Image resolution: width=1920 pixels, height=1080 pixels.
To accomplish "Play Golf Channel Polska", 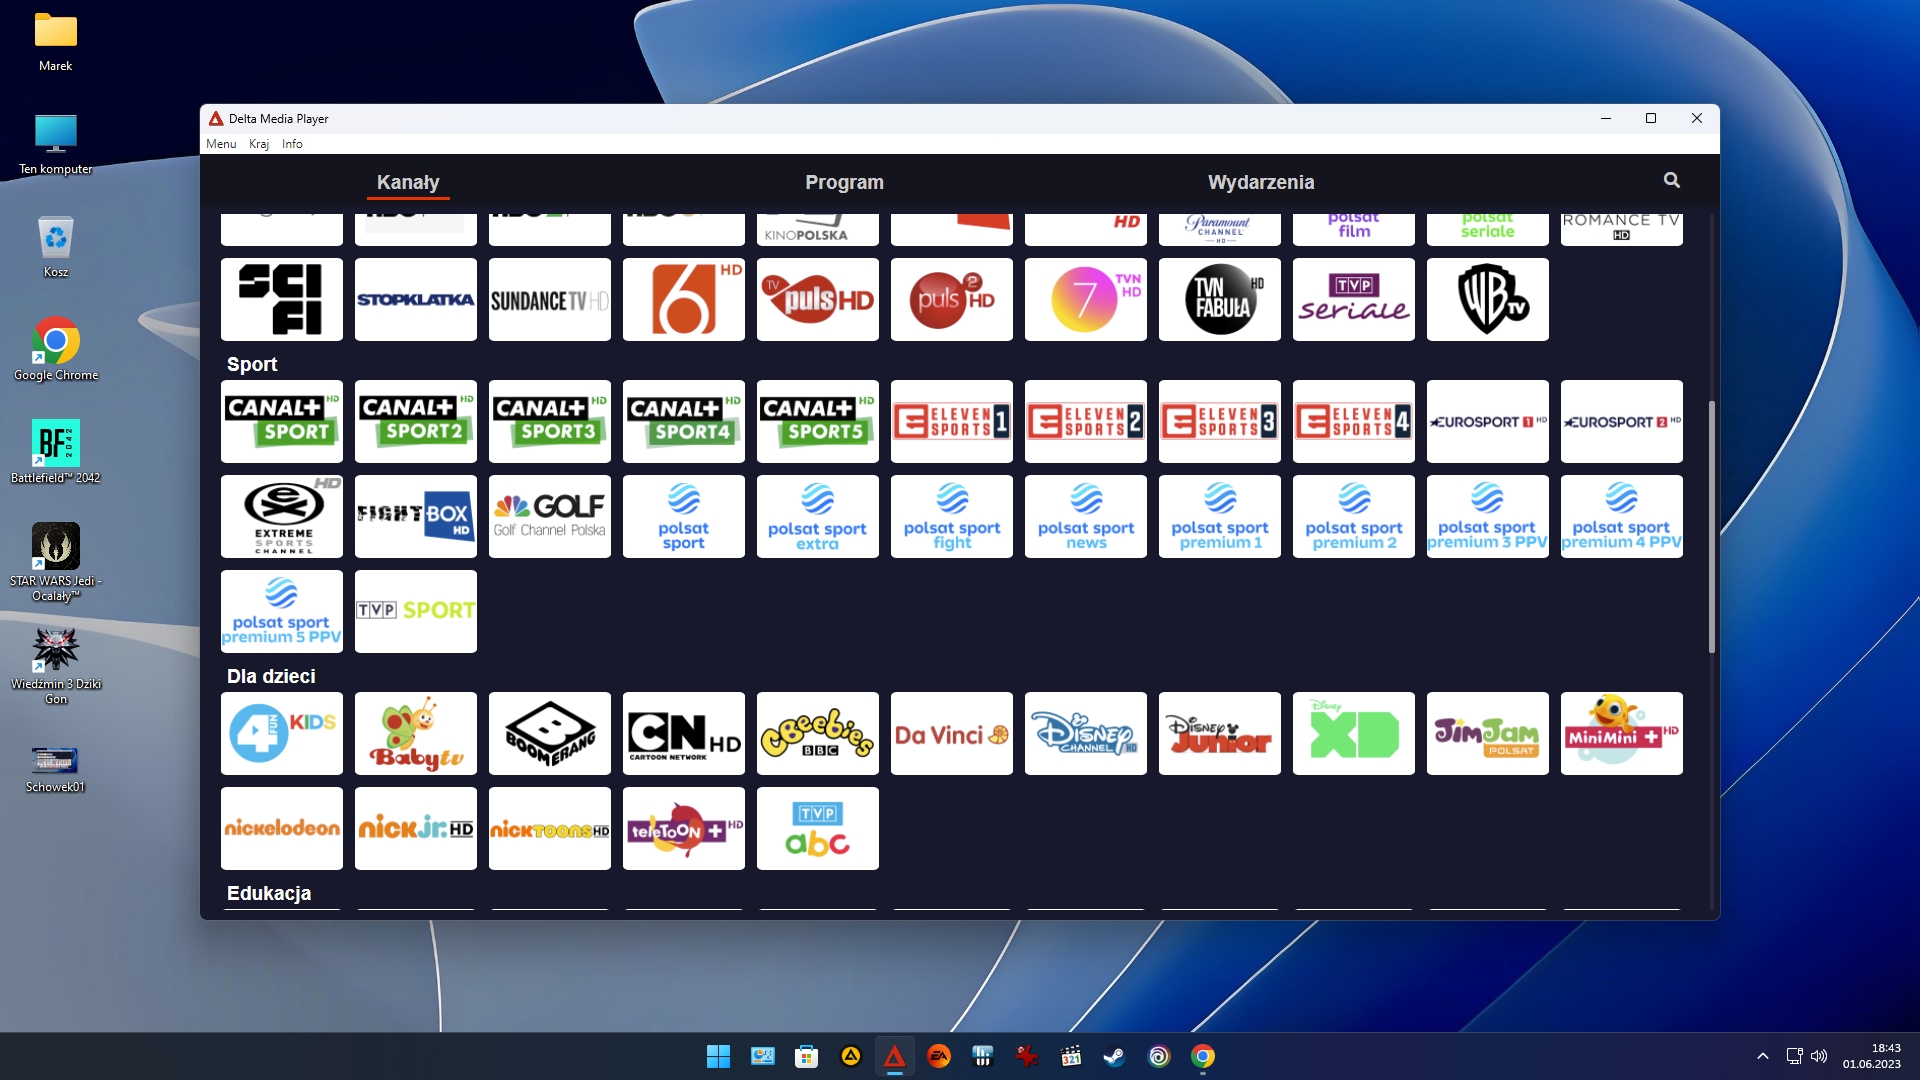I will (x=550, y=517).
